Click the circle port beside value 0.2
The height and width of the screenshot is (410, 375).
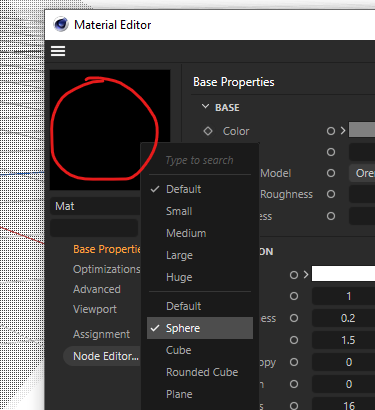(294, 318)
